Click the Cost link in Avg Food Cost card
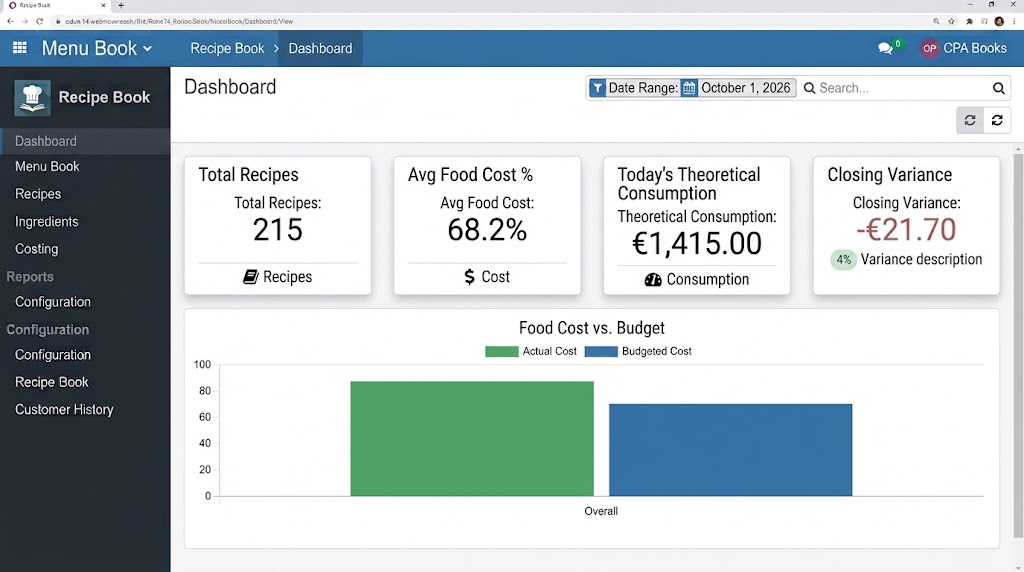The image size is (1024, 572). [x=496, y=277]
